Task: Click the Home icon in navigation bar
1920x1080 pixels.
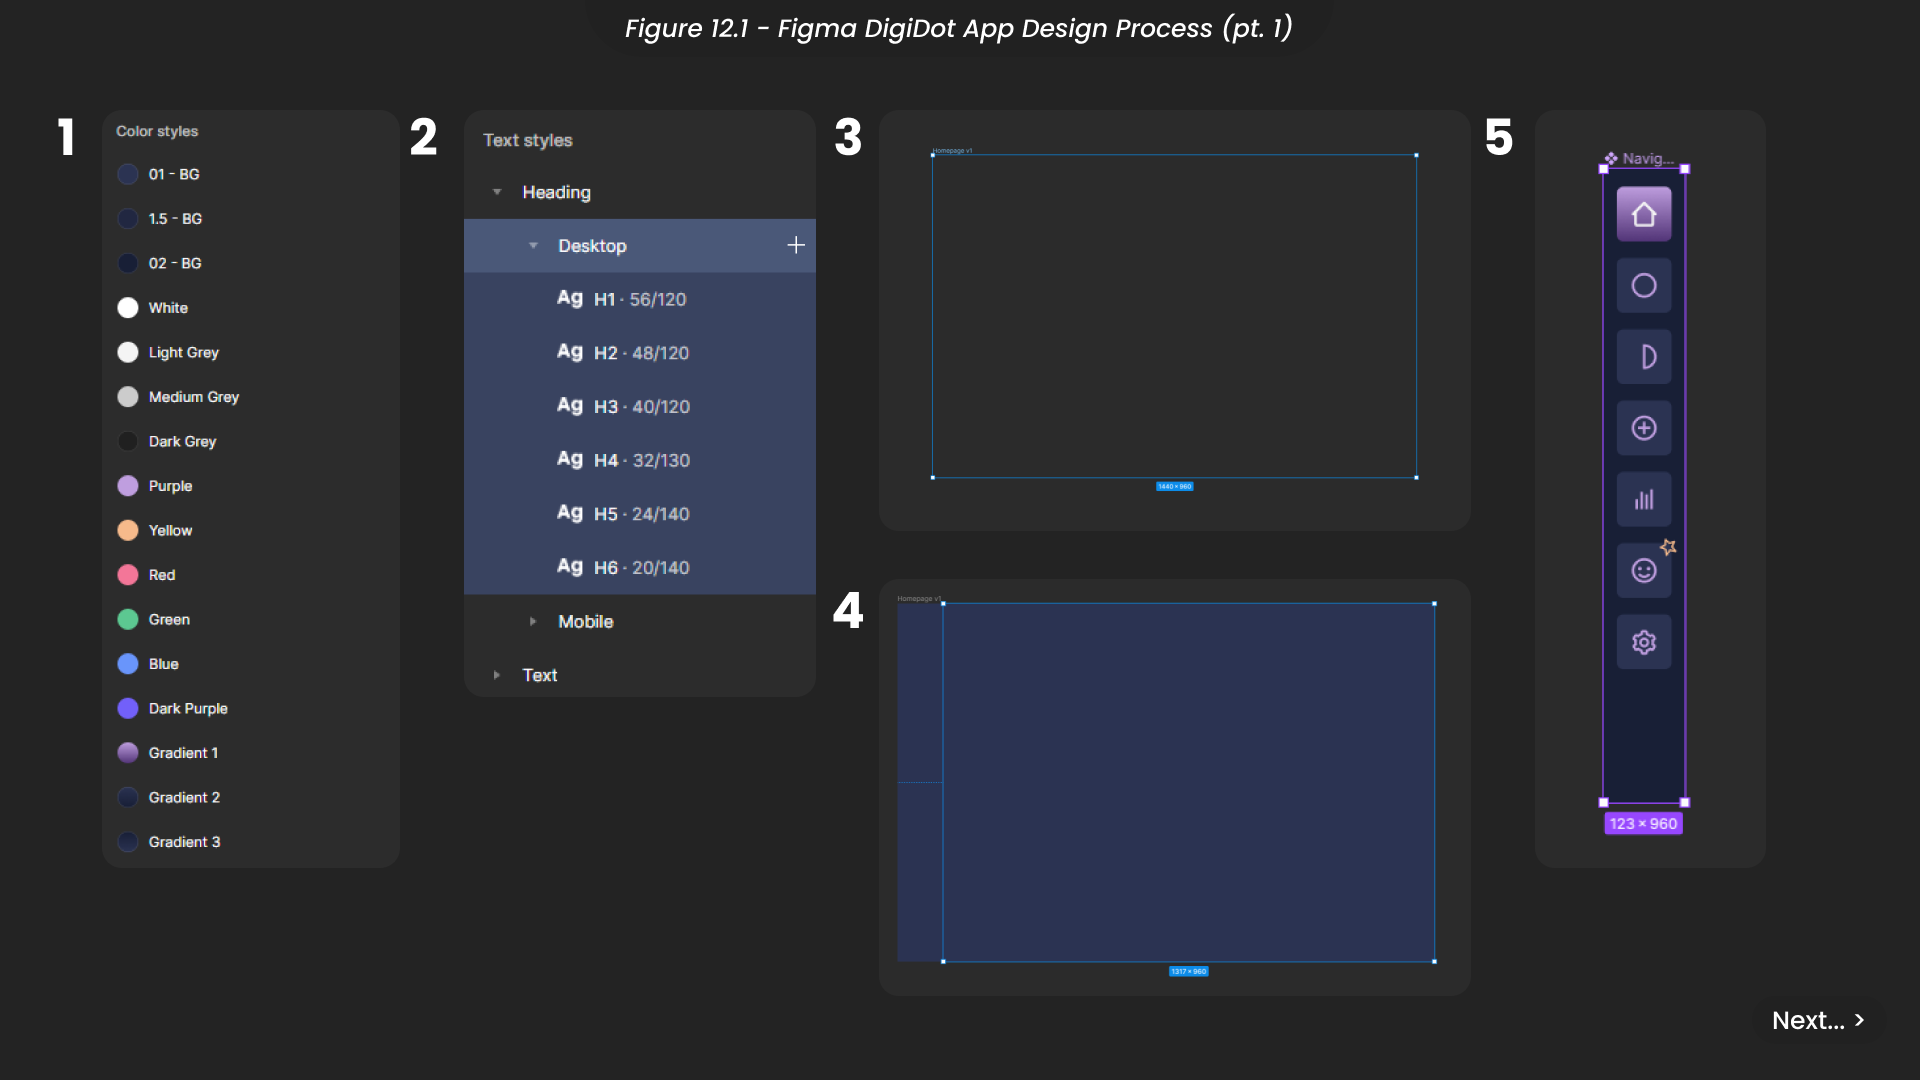Action: pyautogui.click(x=1644, y=214)
